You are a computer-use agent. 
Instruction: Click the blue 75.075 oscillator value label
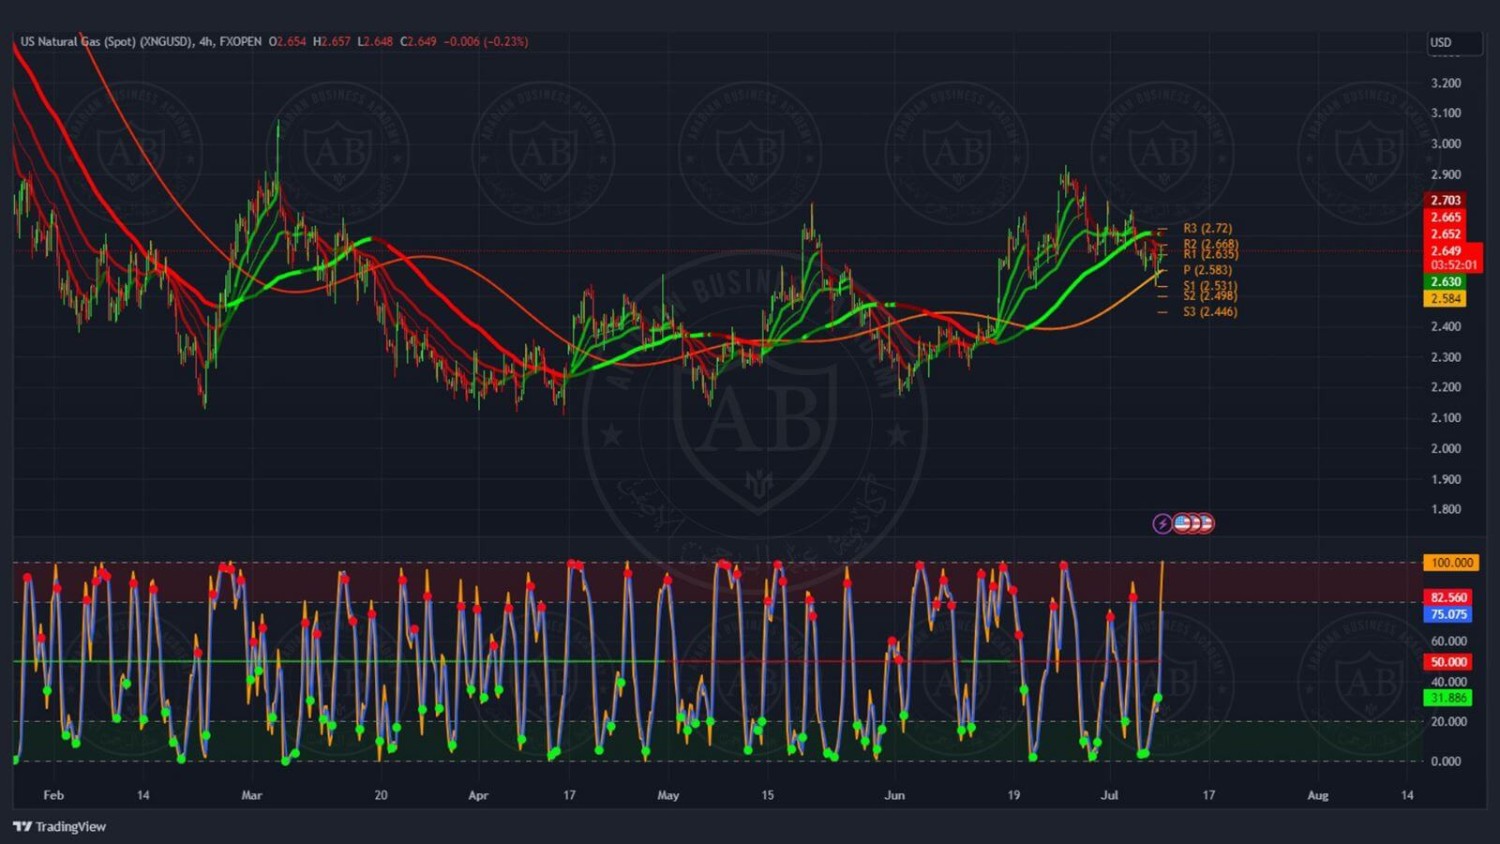tap(1448, 614)
